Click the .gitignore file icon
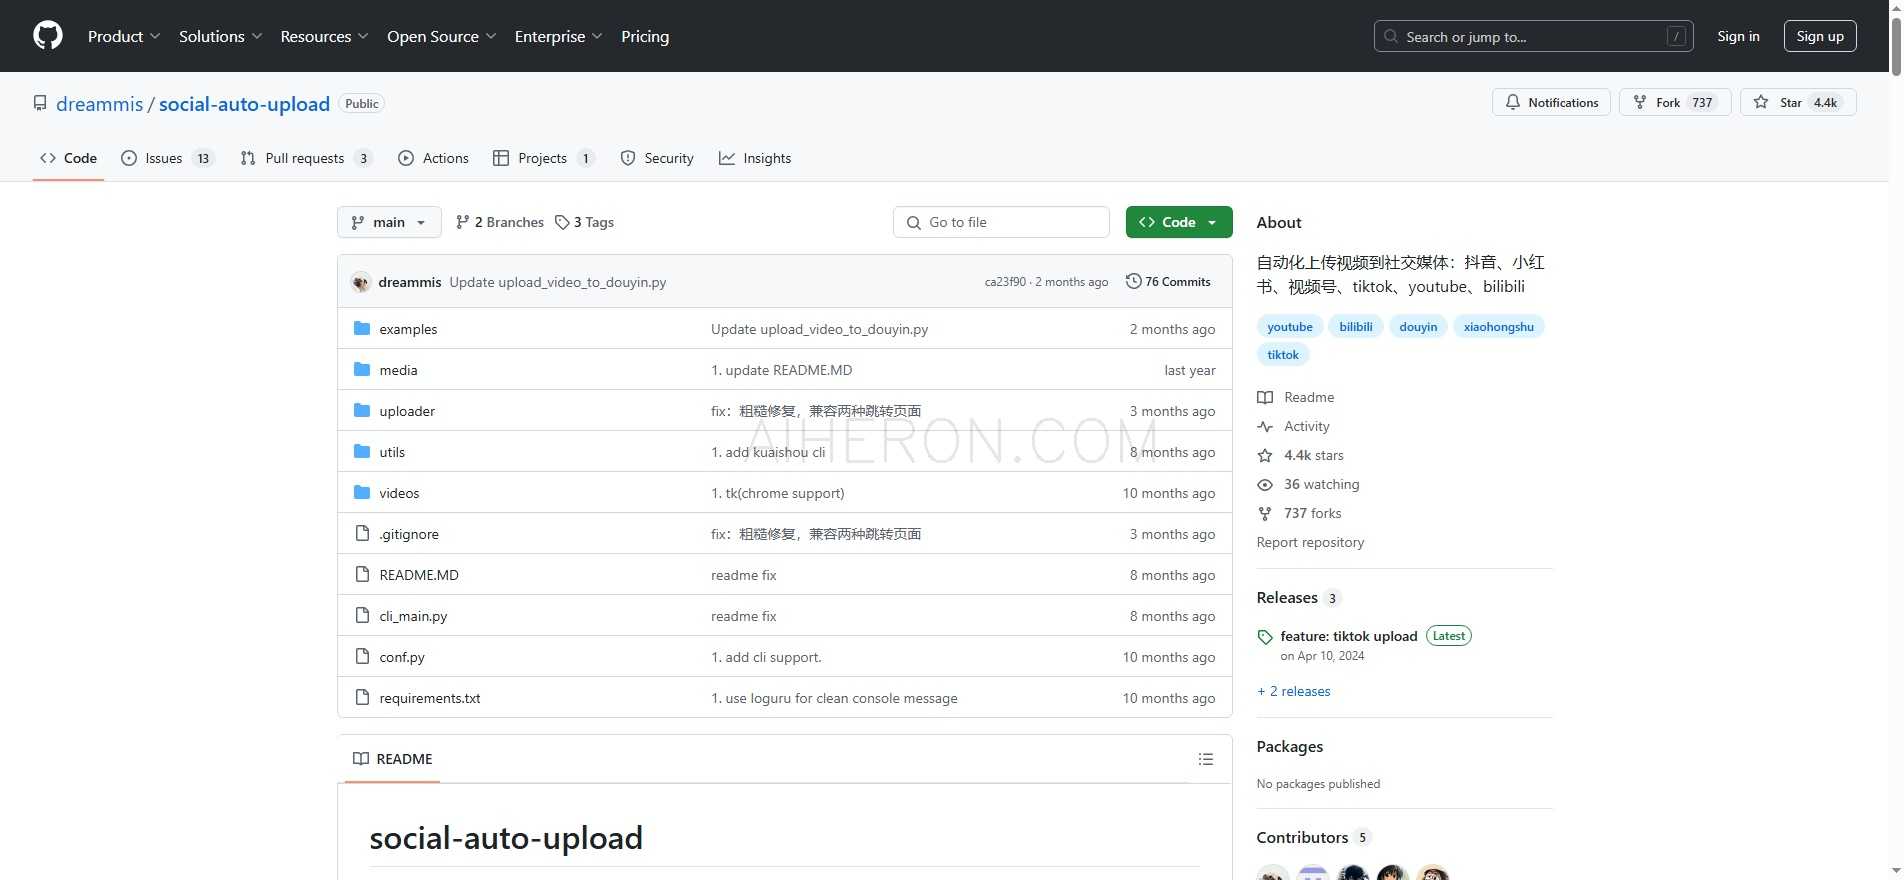This screenshot has width=1904, height=880. tap(362, 533)
